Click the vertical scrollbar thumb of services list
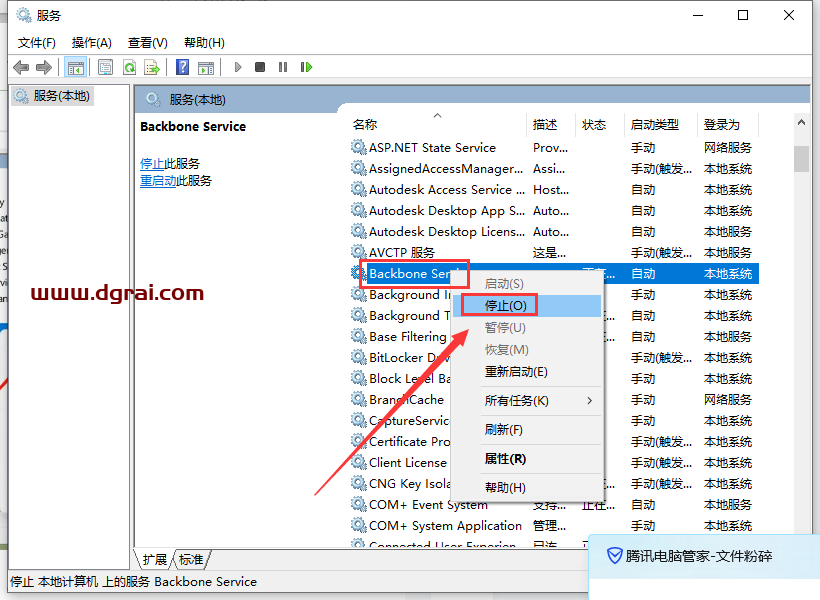This screenshot has width=820, height=600. 801,159
